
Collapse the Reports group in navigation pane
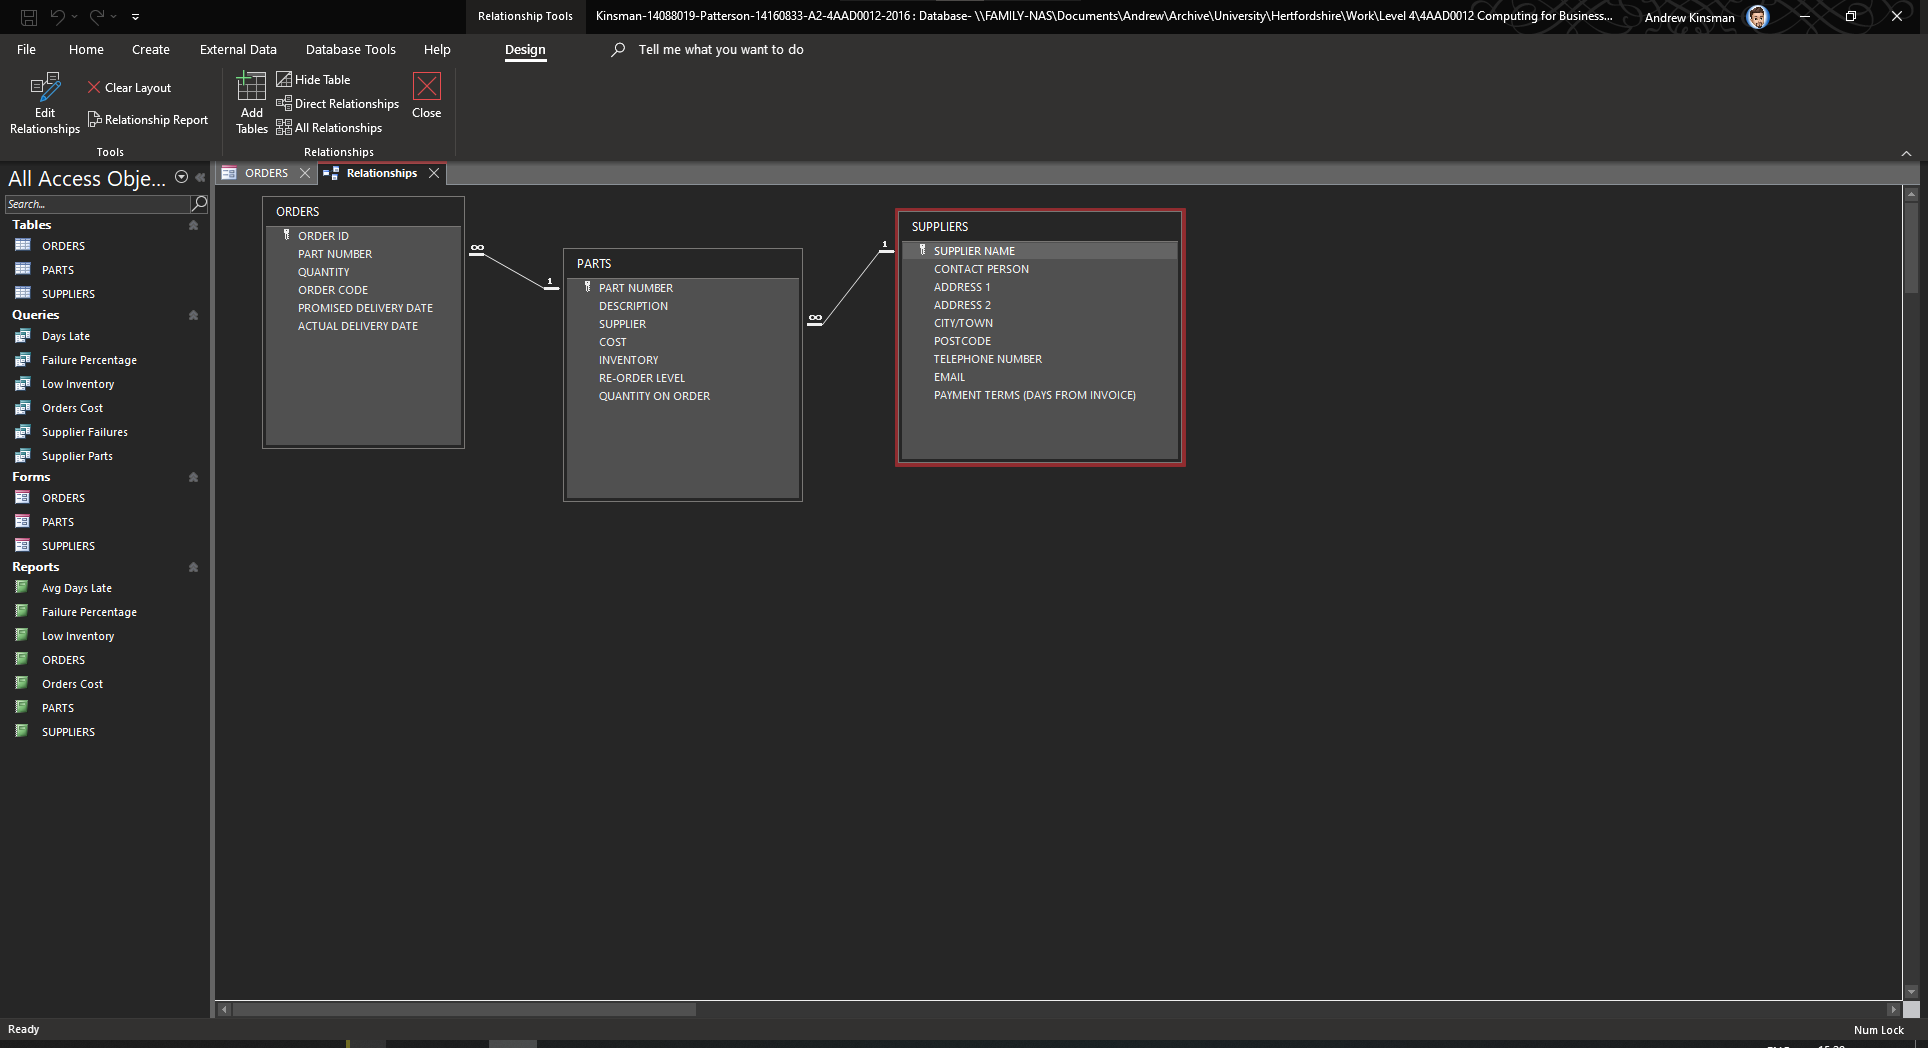(x=193, y=567)
